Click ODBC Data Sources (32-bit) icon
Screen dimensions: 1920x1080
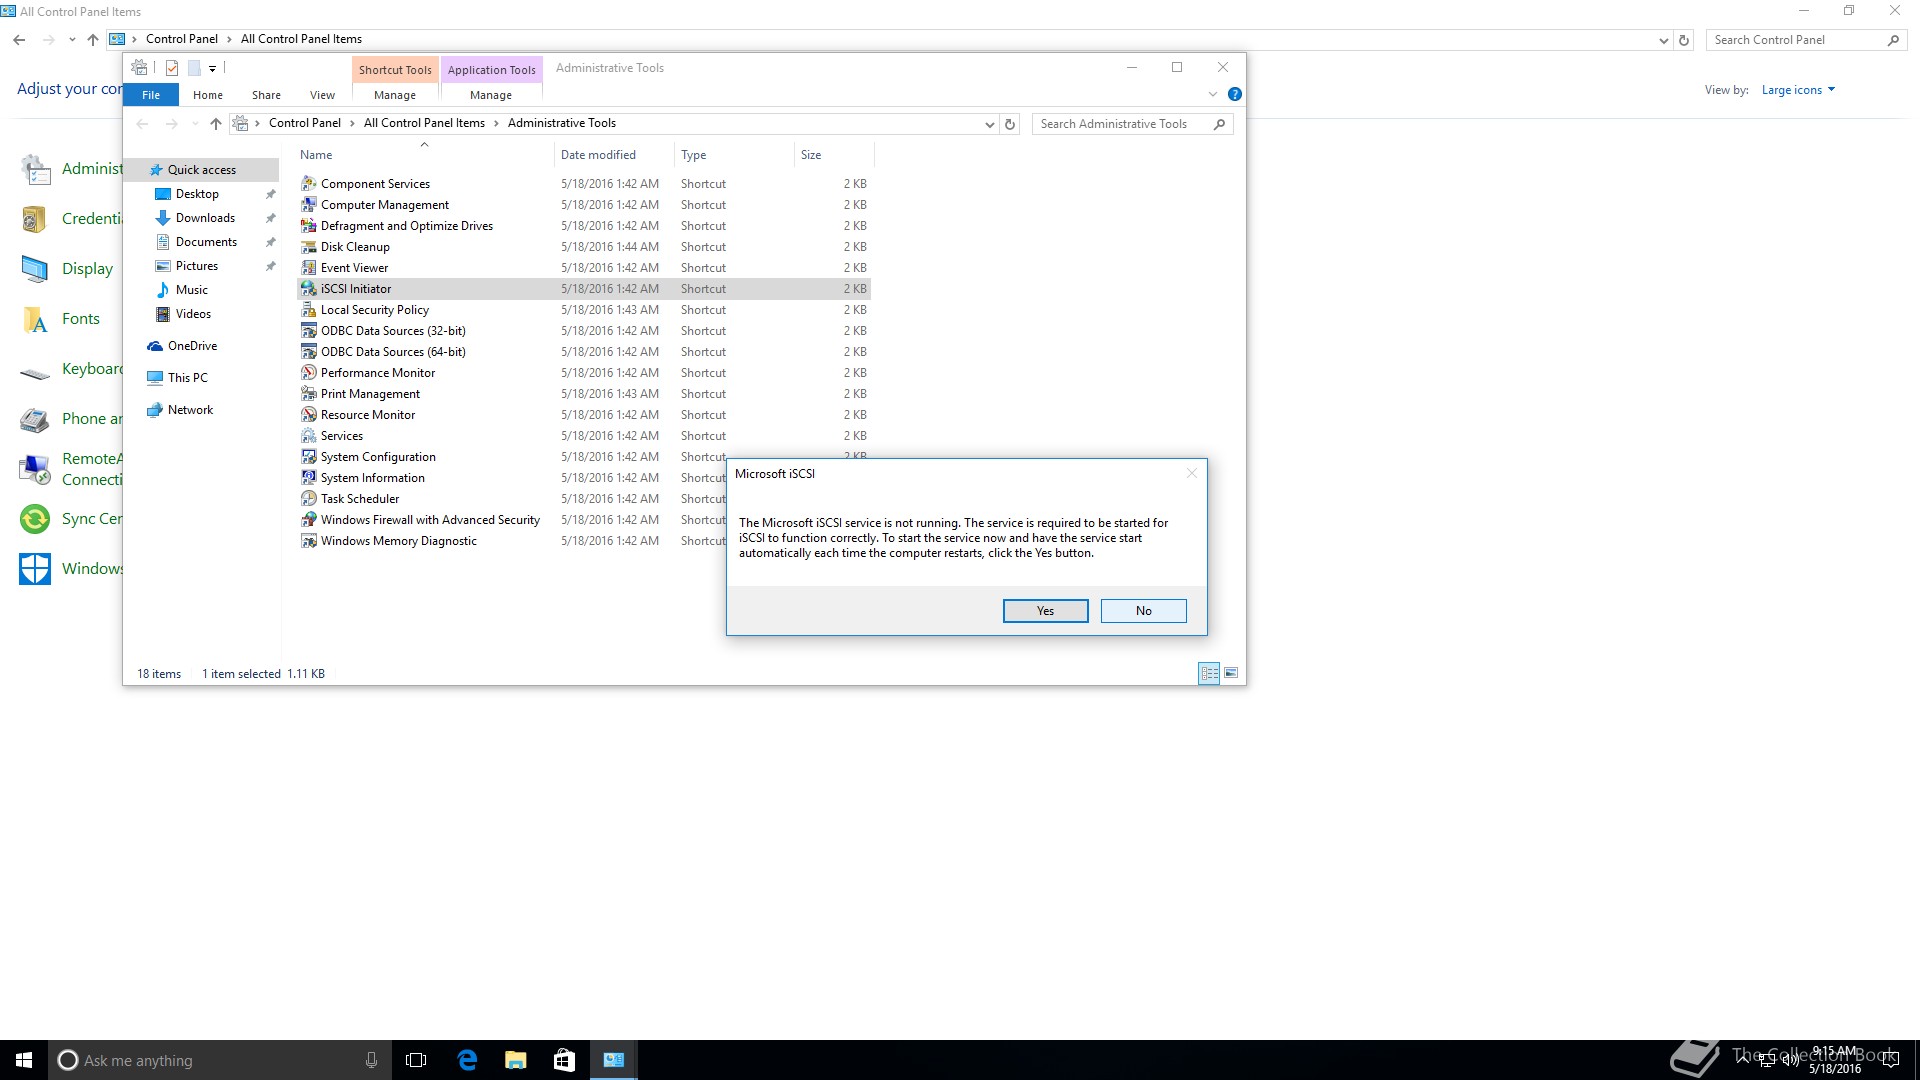click(x=309, y=331)
